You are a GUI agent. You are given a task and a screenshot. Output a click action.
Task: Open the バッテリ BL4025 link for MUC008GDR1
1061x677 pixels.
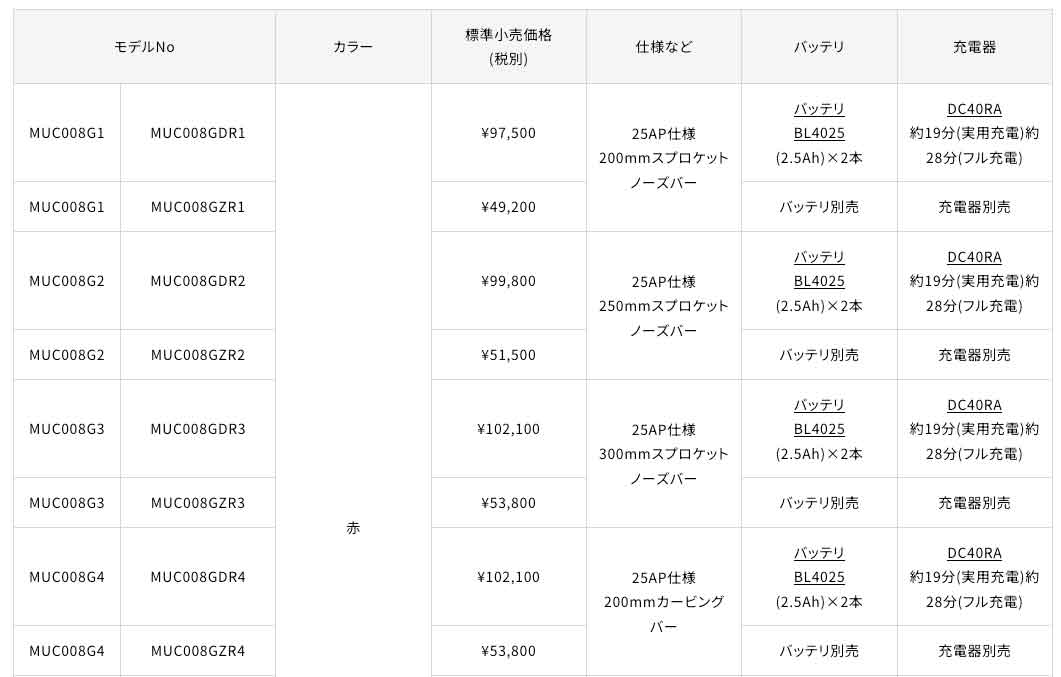point(819,121)
